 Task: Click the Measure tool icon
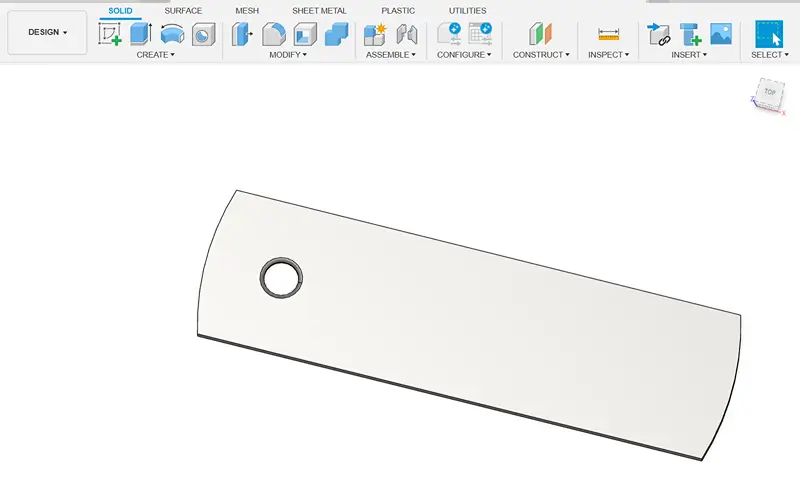[x=608, y=34]
